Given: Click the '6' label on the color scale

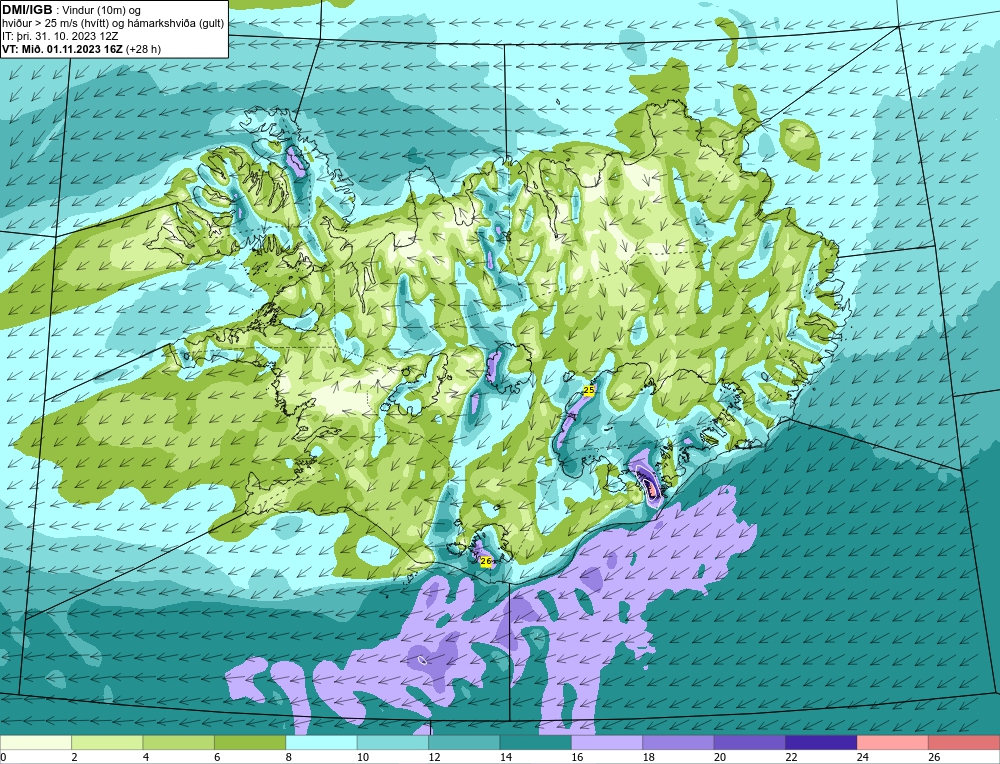Looking at the screenshot, I should tap(217, 757).
